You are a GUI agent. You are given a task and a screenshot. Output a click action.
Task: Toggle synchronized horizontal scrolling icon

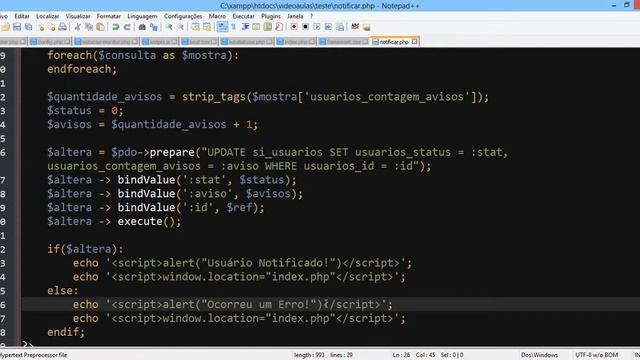[207, 27]
